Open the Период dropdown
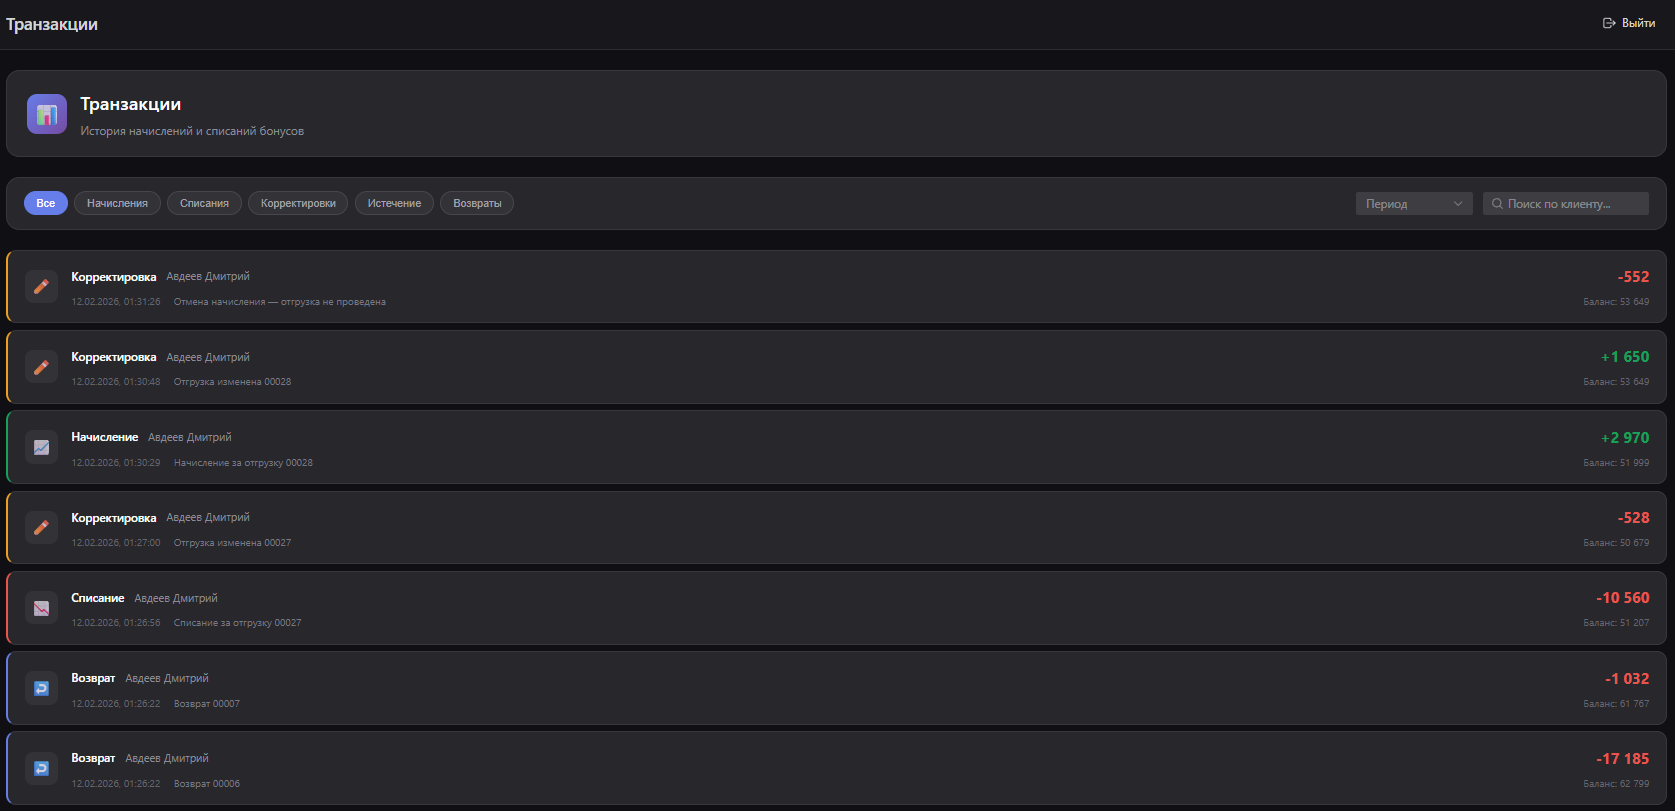Viewport: 1675px width, 811px height. pyautogui.click(x=1413, y=204)
